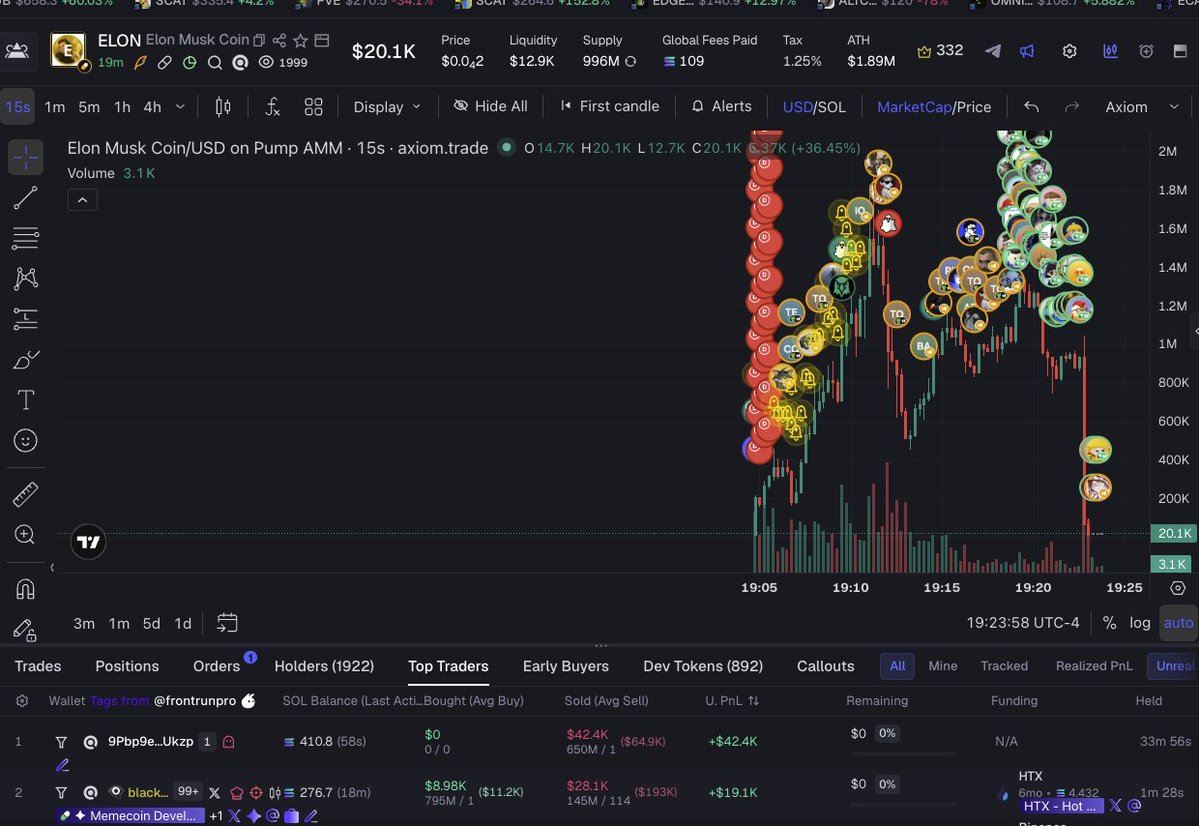Toggle auto scale
1199x826 pixels.
[1178, 623]
